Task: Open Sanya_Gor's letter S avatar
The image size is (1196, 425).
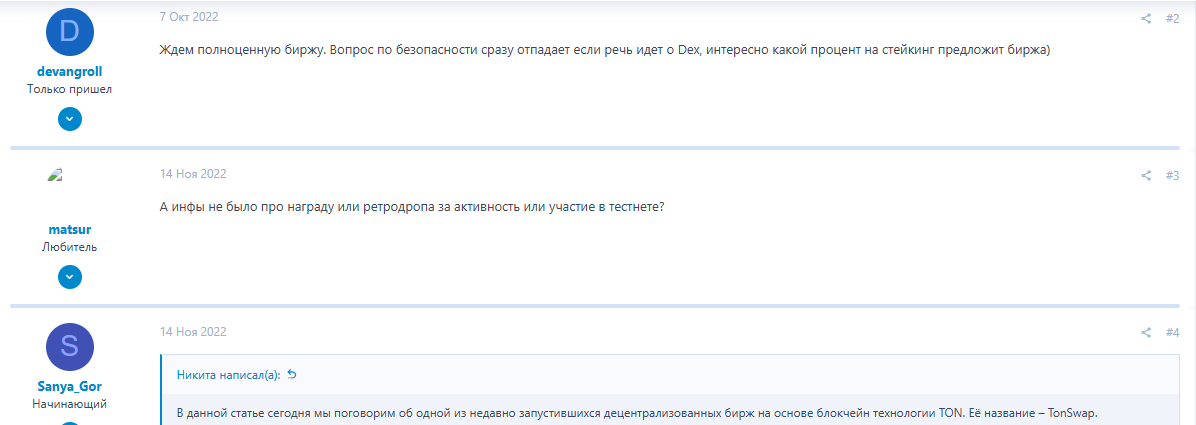Action: pos(70,347)
